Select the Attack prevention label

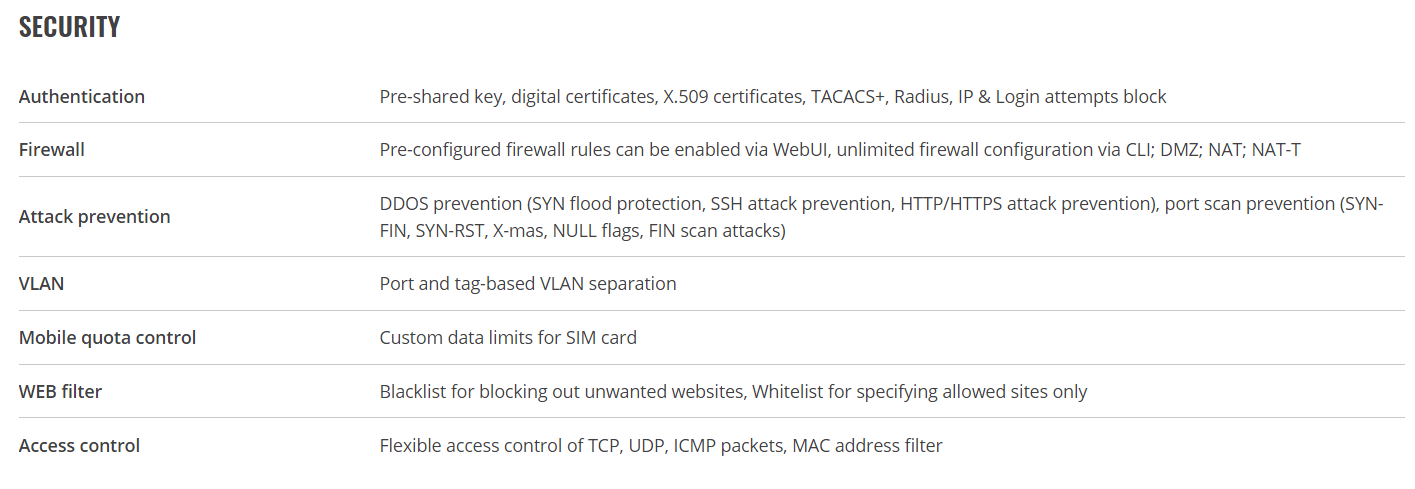[95, 216]
